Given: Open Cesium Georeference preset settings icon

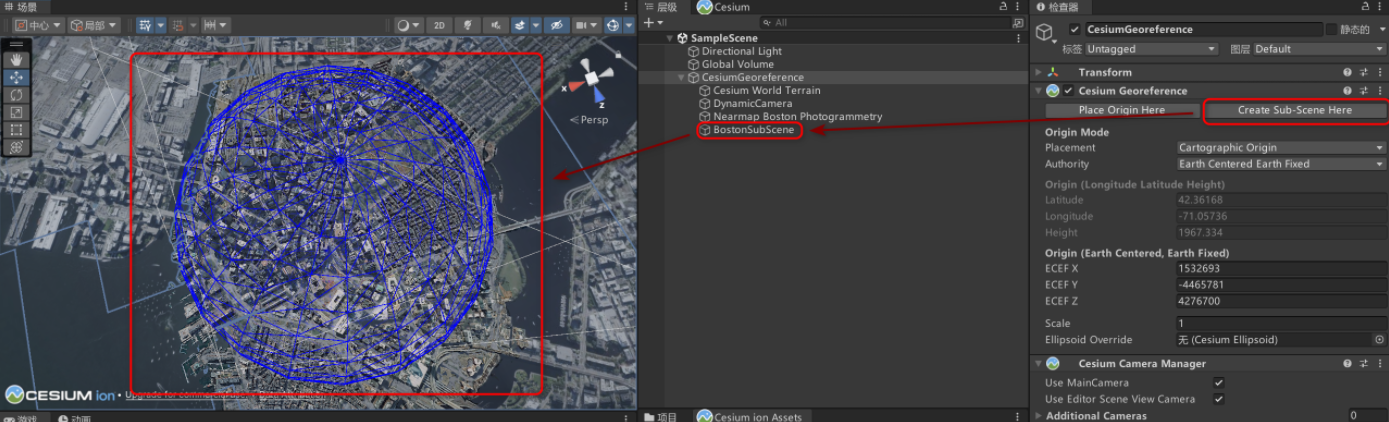Looking at the screenshot, I should coord(1363,91).
